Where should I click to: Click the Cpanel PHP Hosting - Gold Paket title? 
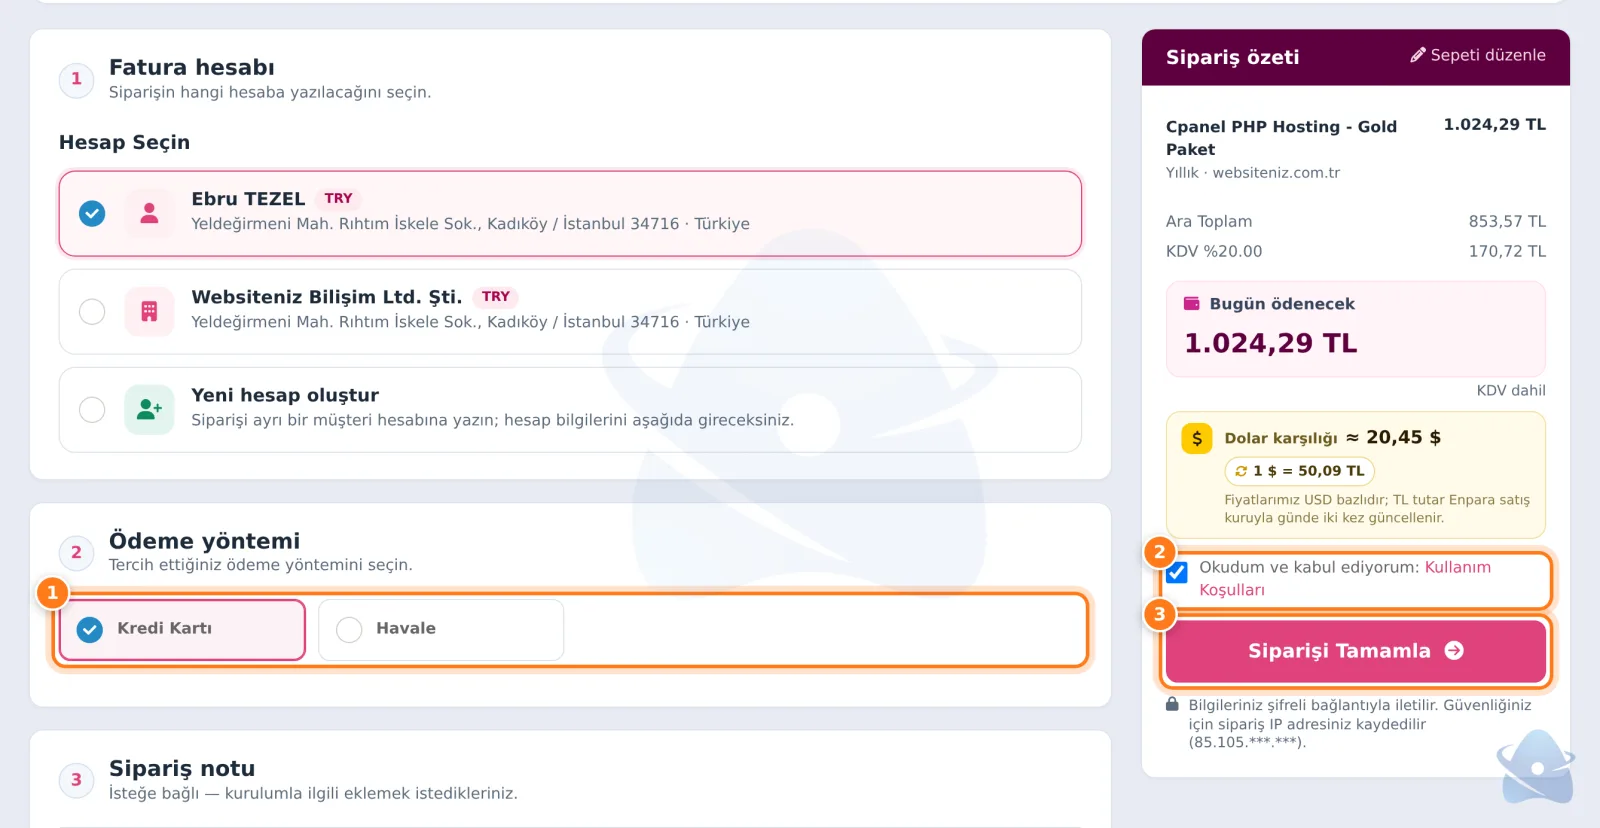coord(1281,138)
